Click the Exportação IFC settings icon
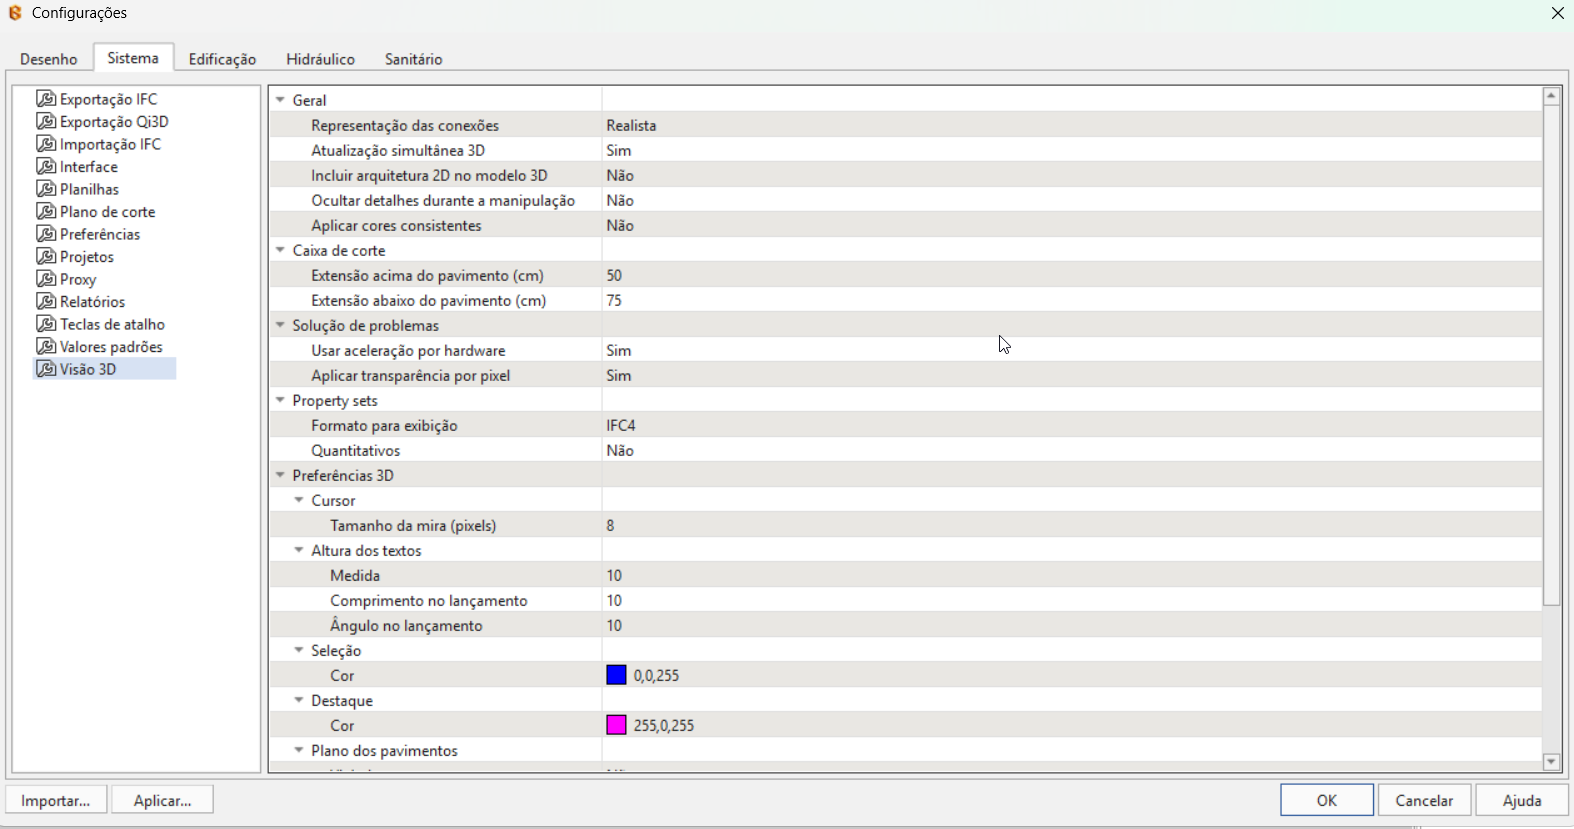Image resolution: width=1574 pixels, height=829 pixels. coord(46,99)
